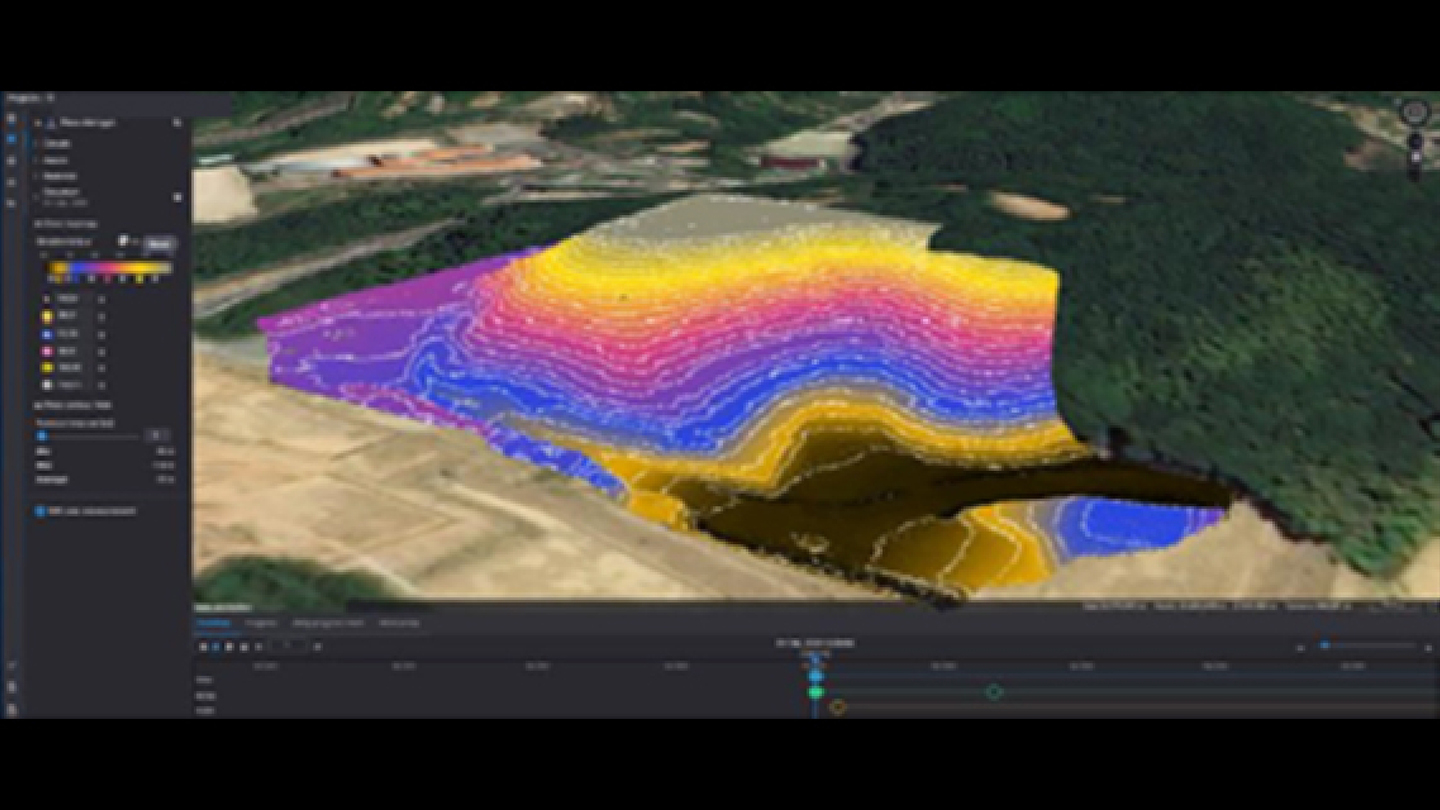Select the green diamond keyframe on the timeline
This screenshot has width=1440, height=810.
coord(993,692)
